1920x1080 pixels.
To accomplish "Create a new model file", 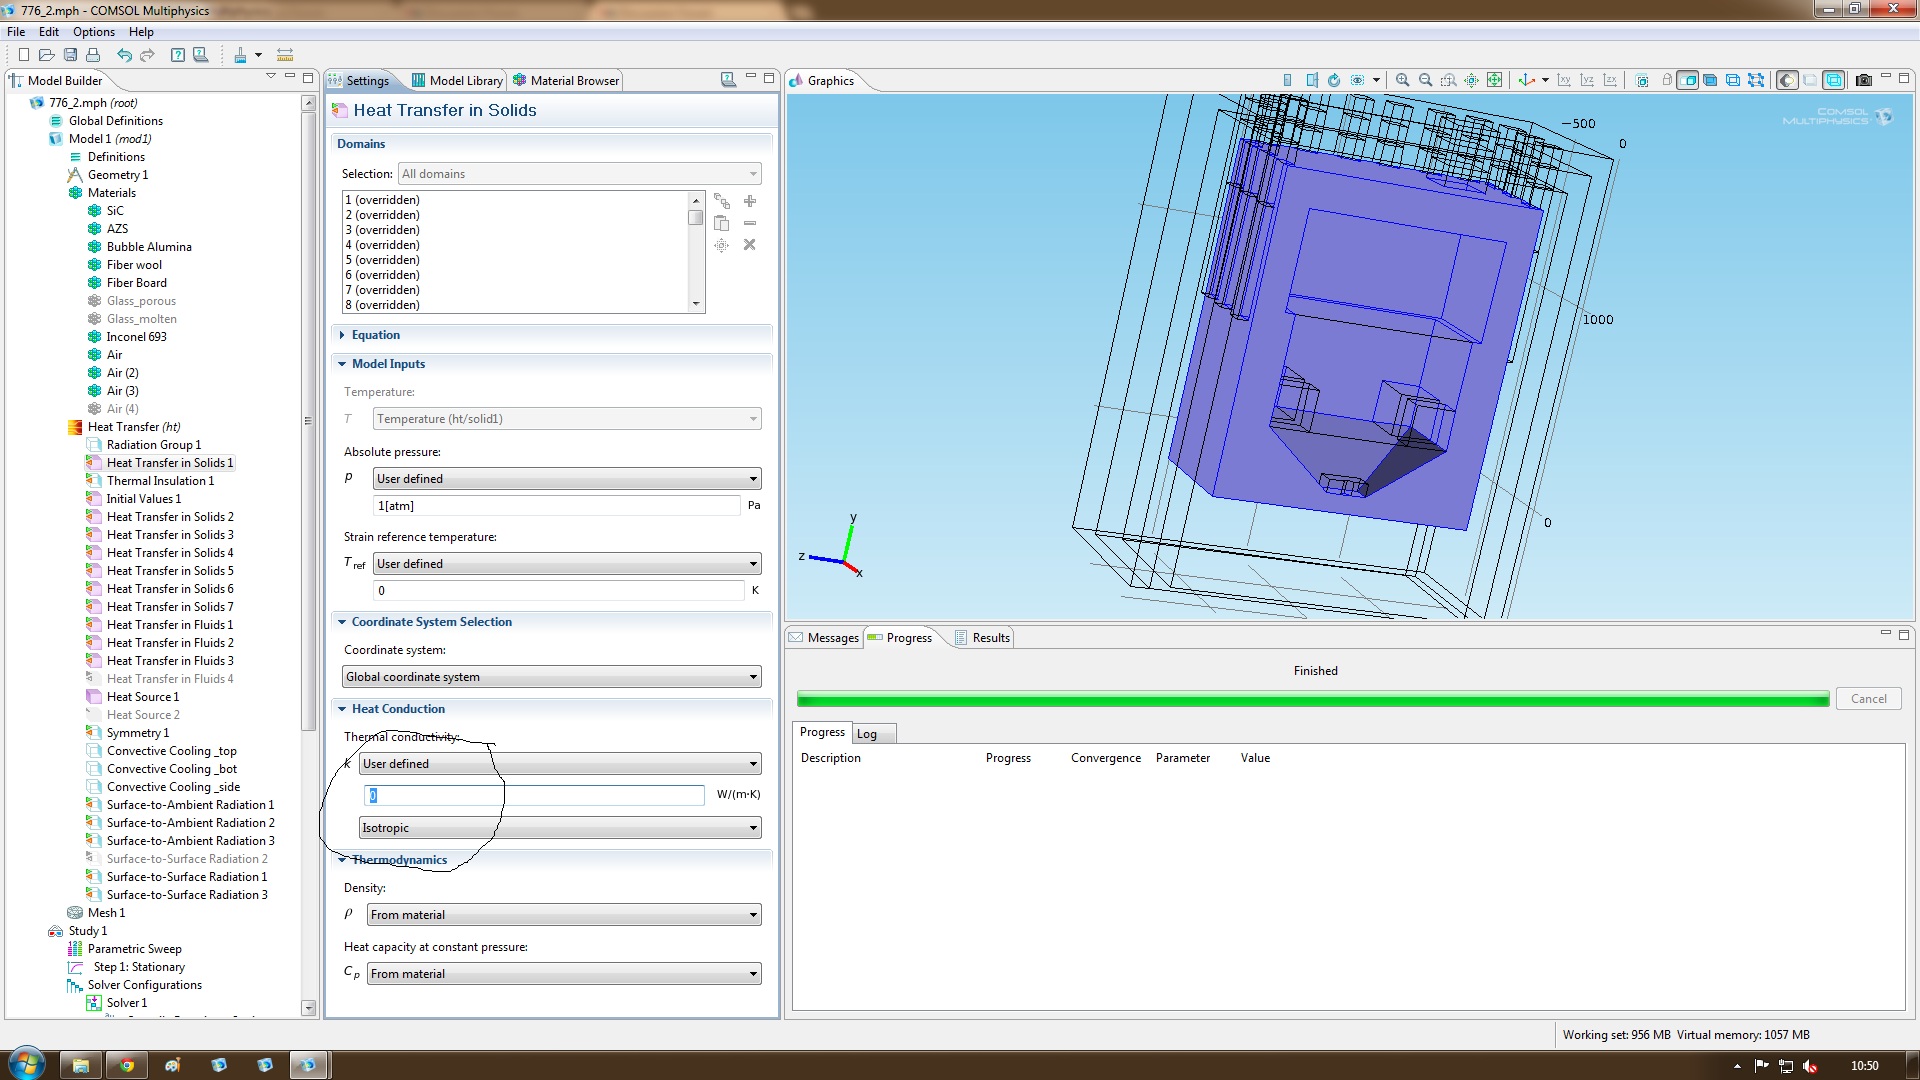I will coord(23,55).
